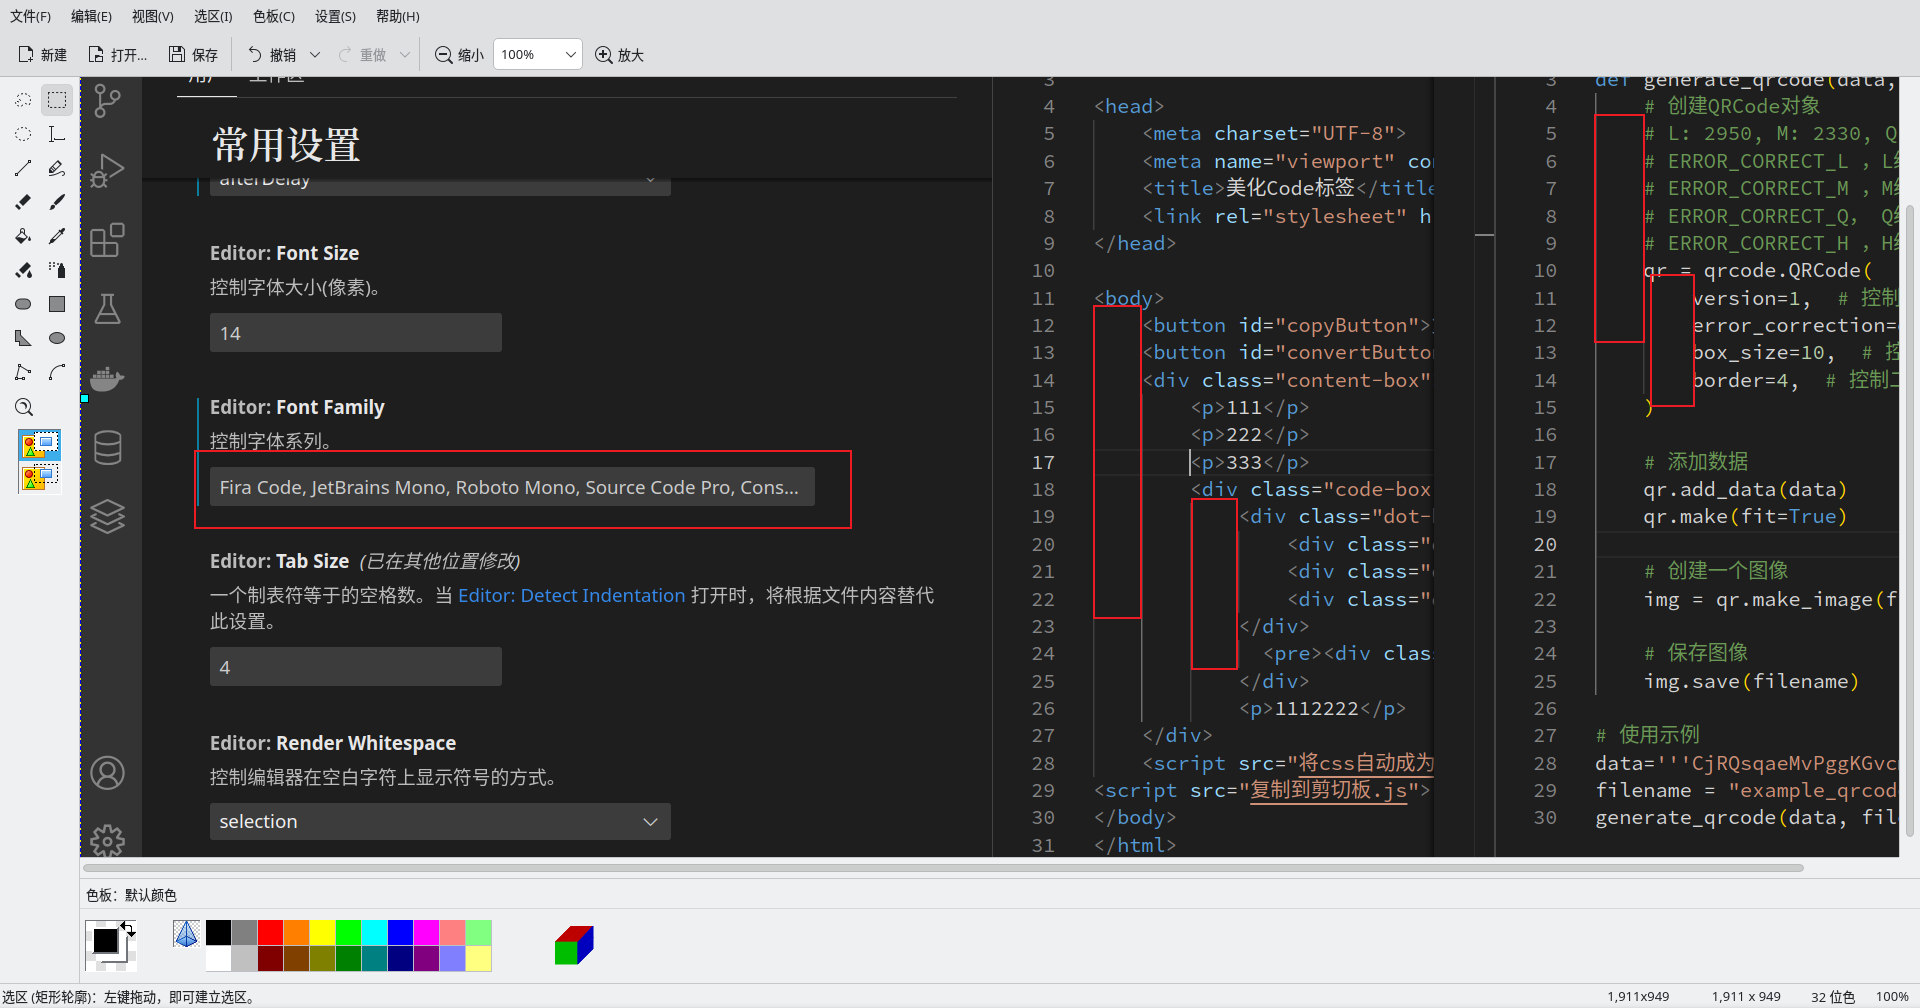Pick the cyan palette swatch
The height and width of the screenshot is (1008, 1920).
374,933
